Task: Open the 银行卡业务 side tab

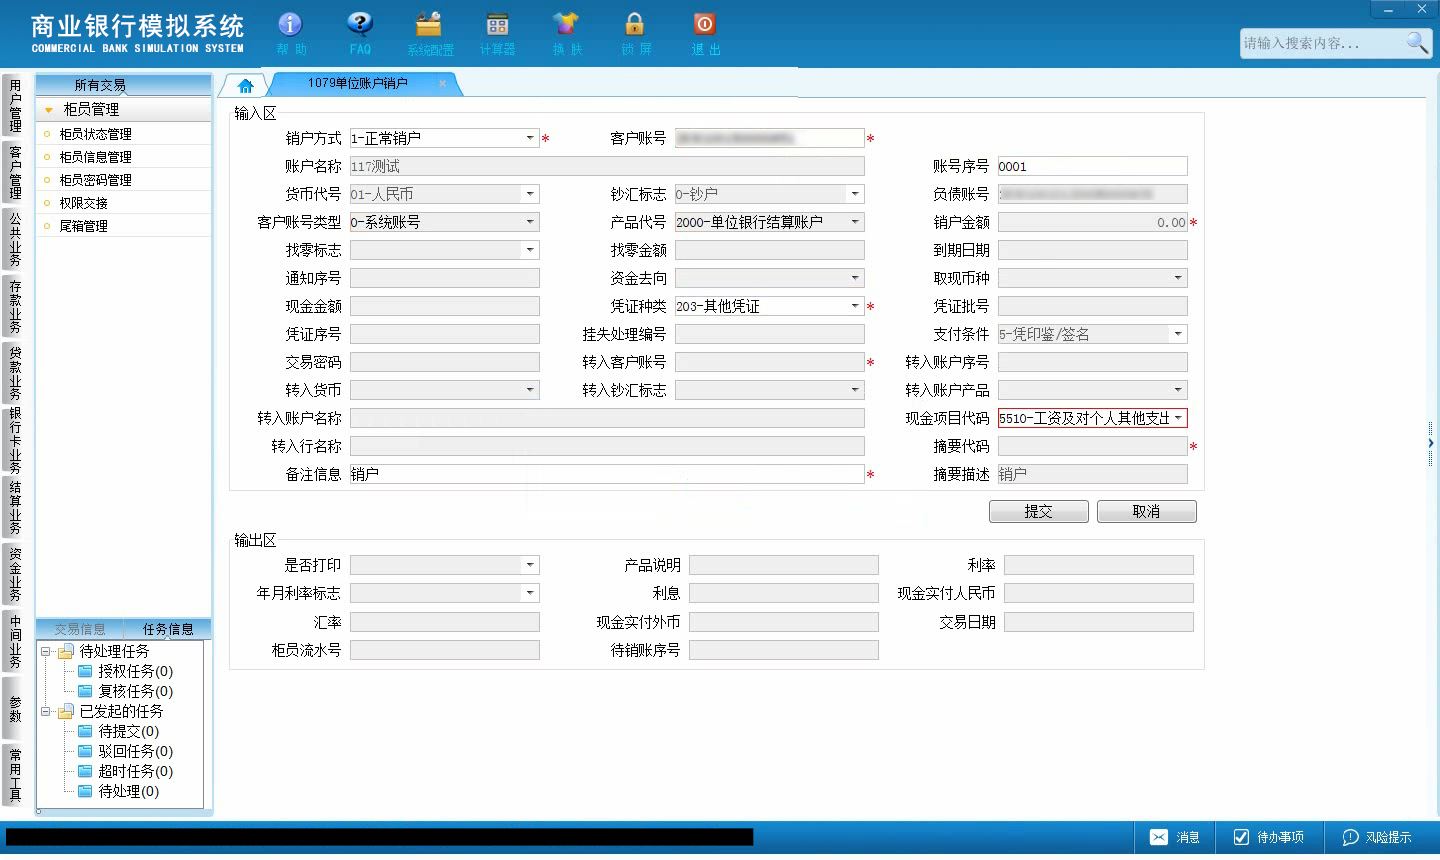Action: 14,440
